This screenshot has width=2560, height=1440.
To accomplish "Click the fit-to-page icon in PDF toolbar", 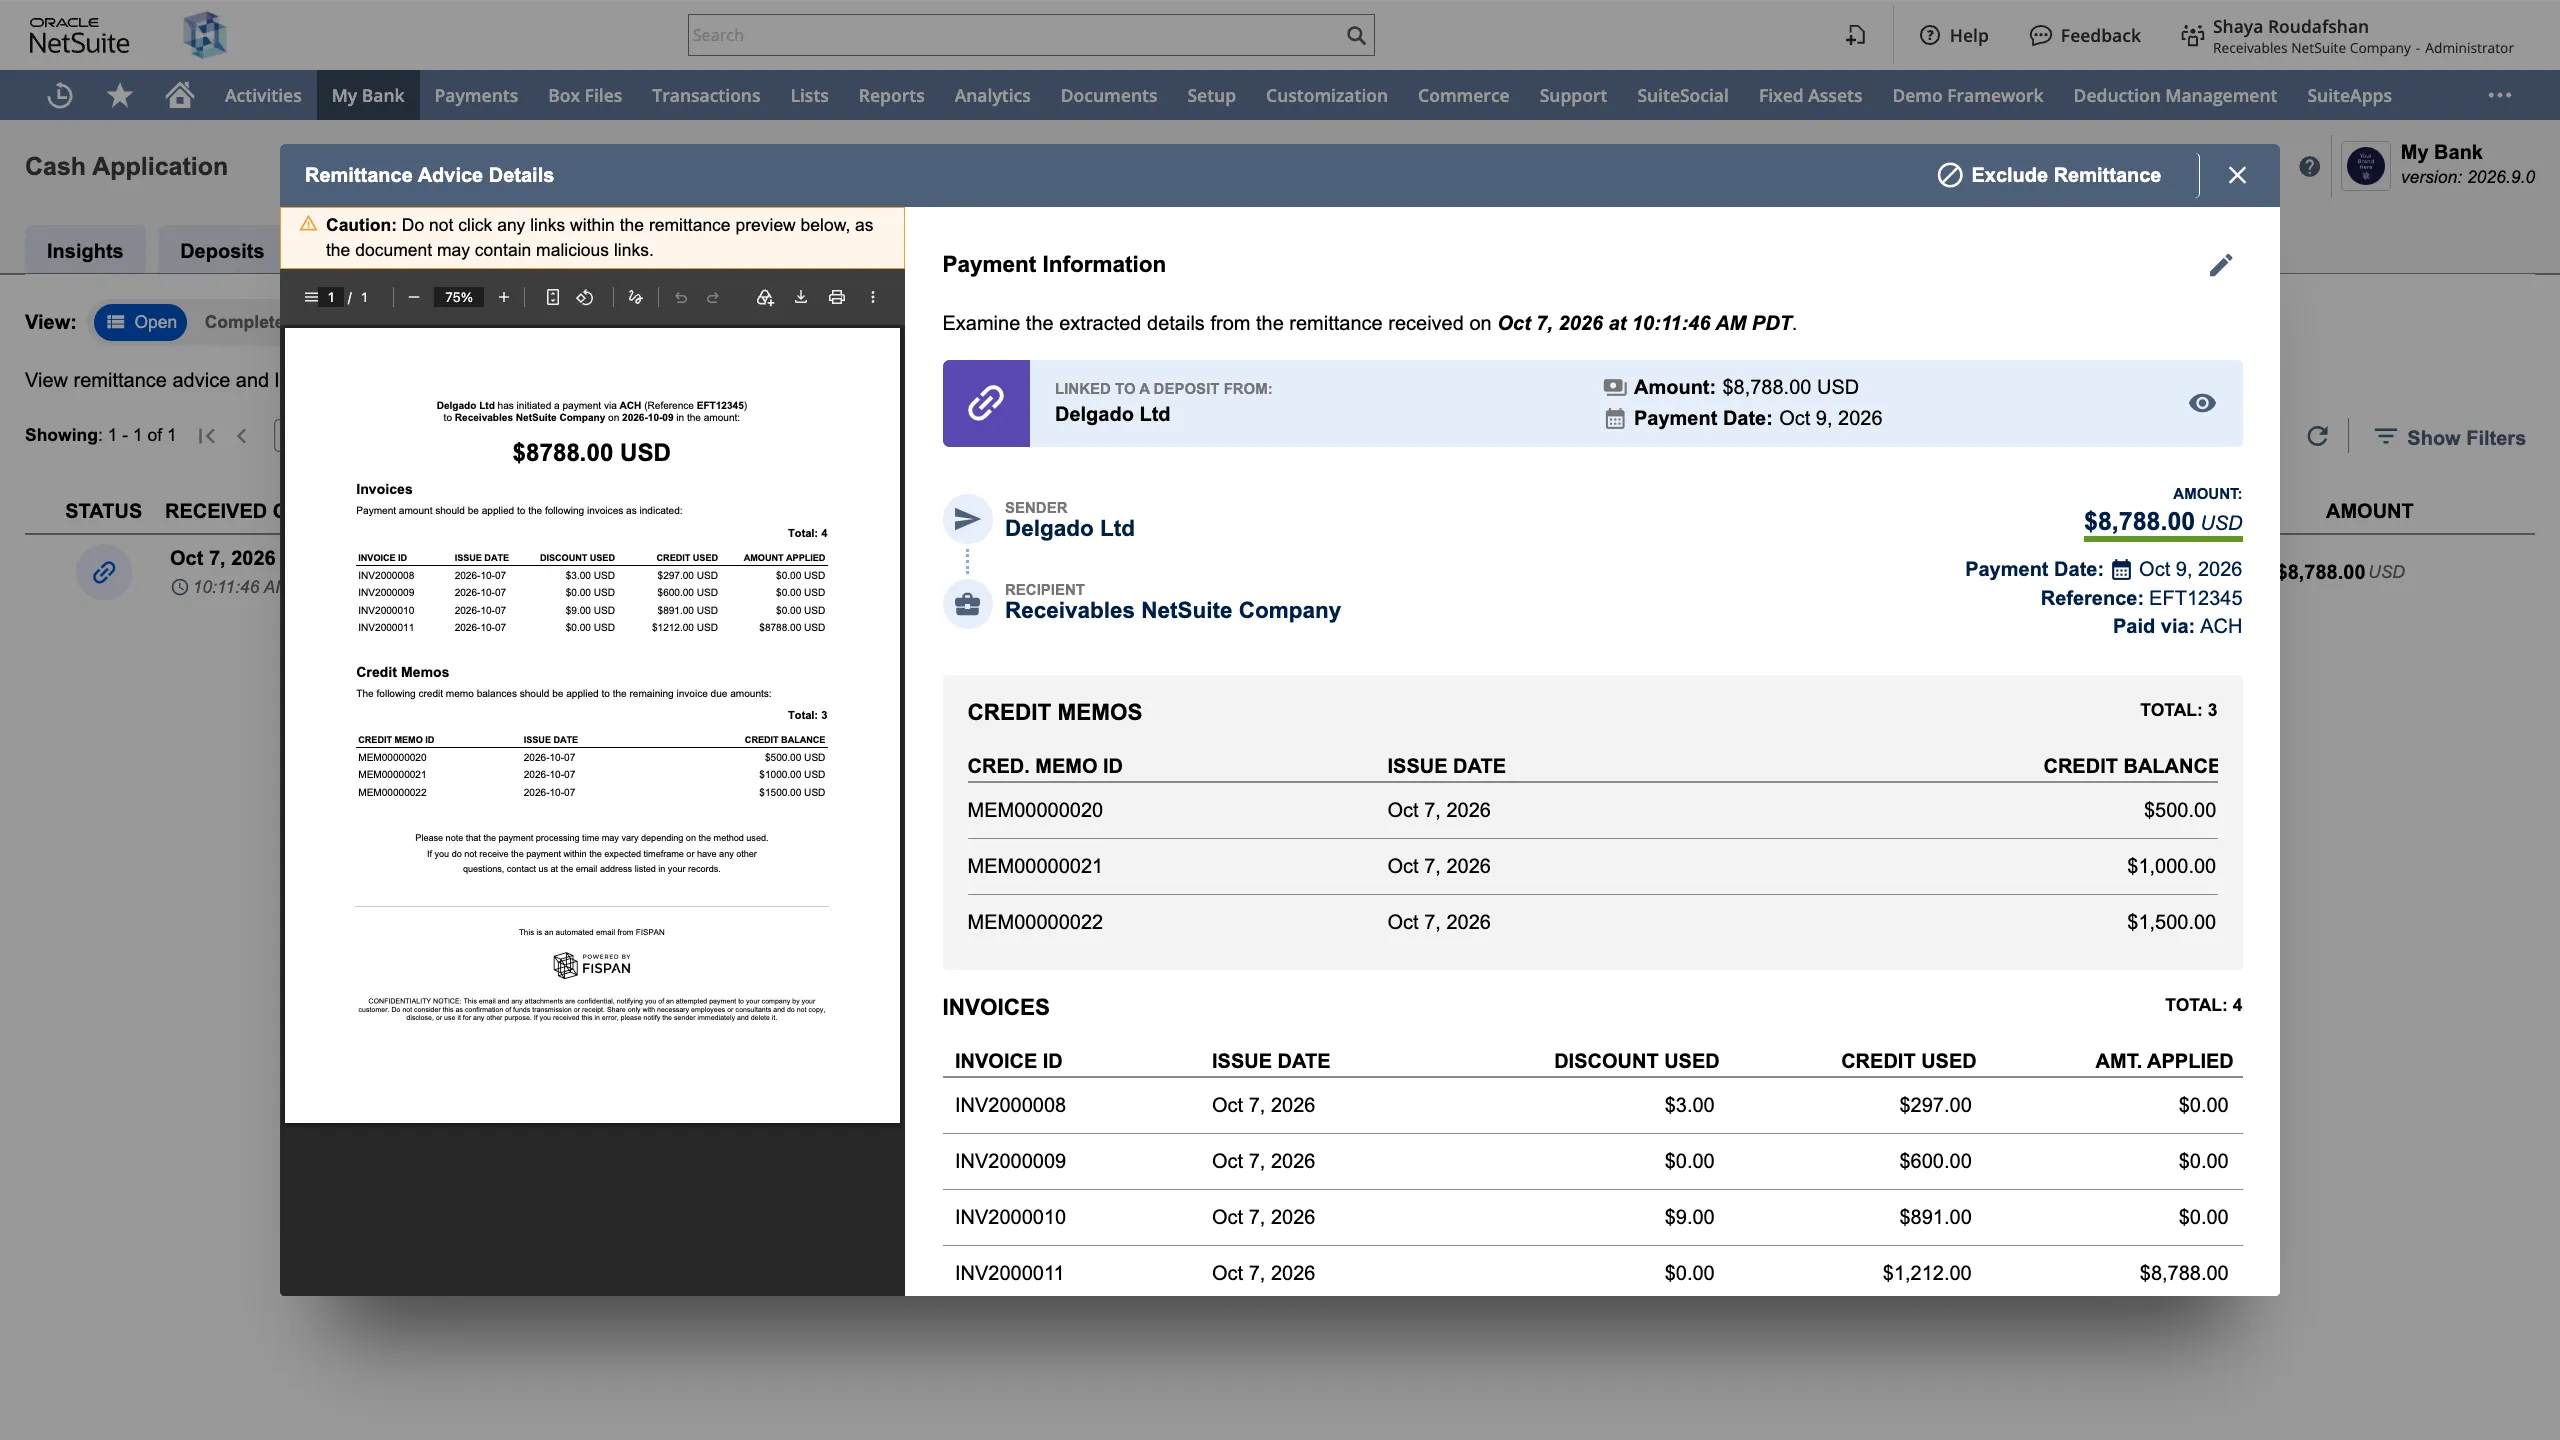I will (552, 297).
